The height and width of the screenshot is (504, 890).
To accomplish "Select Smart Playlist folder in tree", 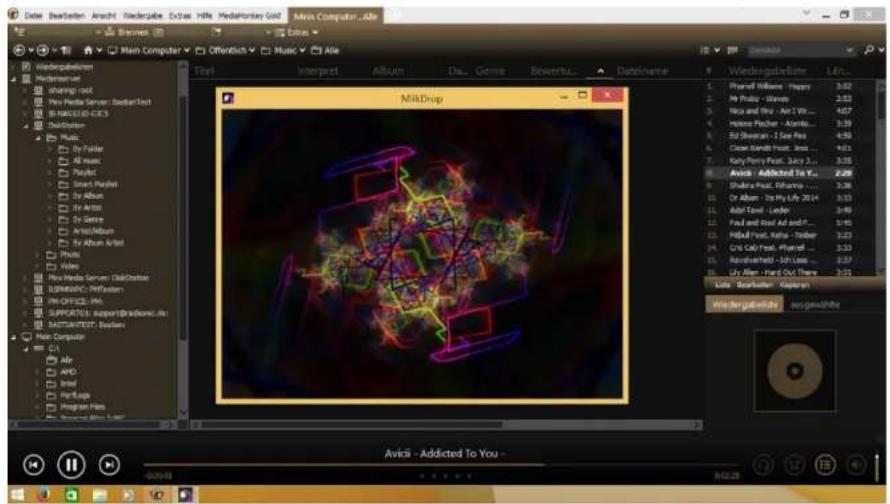I will 95,184.
